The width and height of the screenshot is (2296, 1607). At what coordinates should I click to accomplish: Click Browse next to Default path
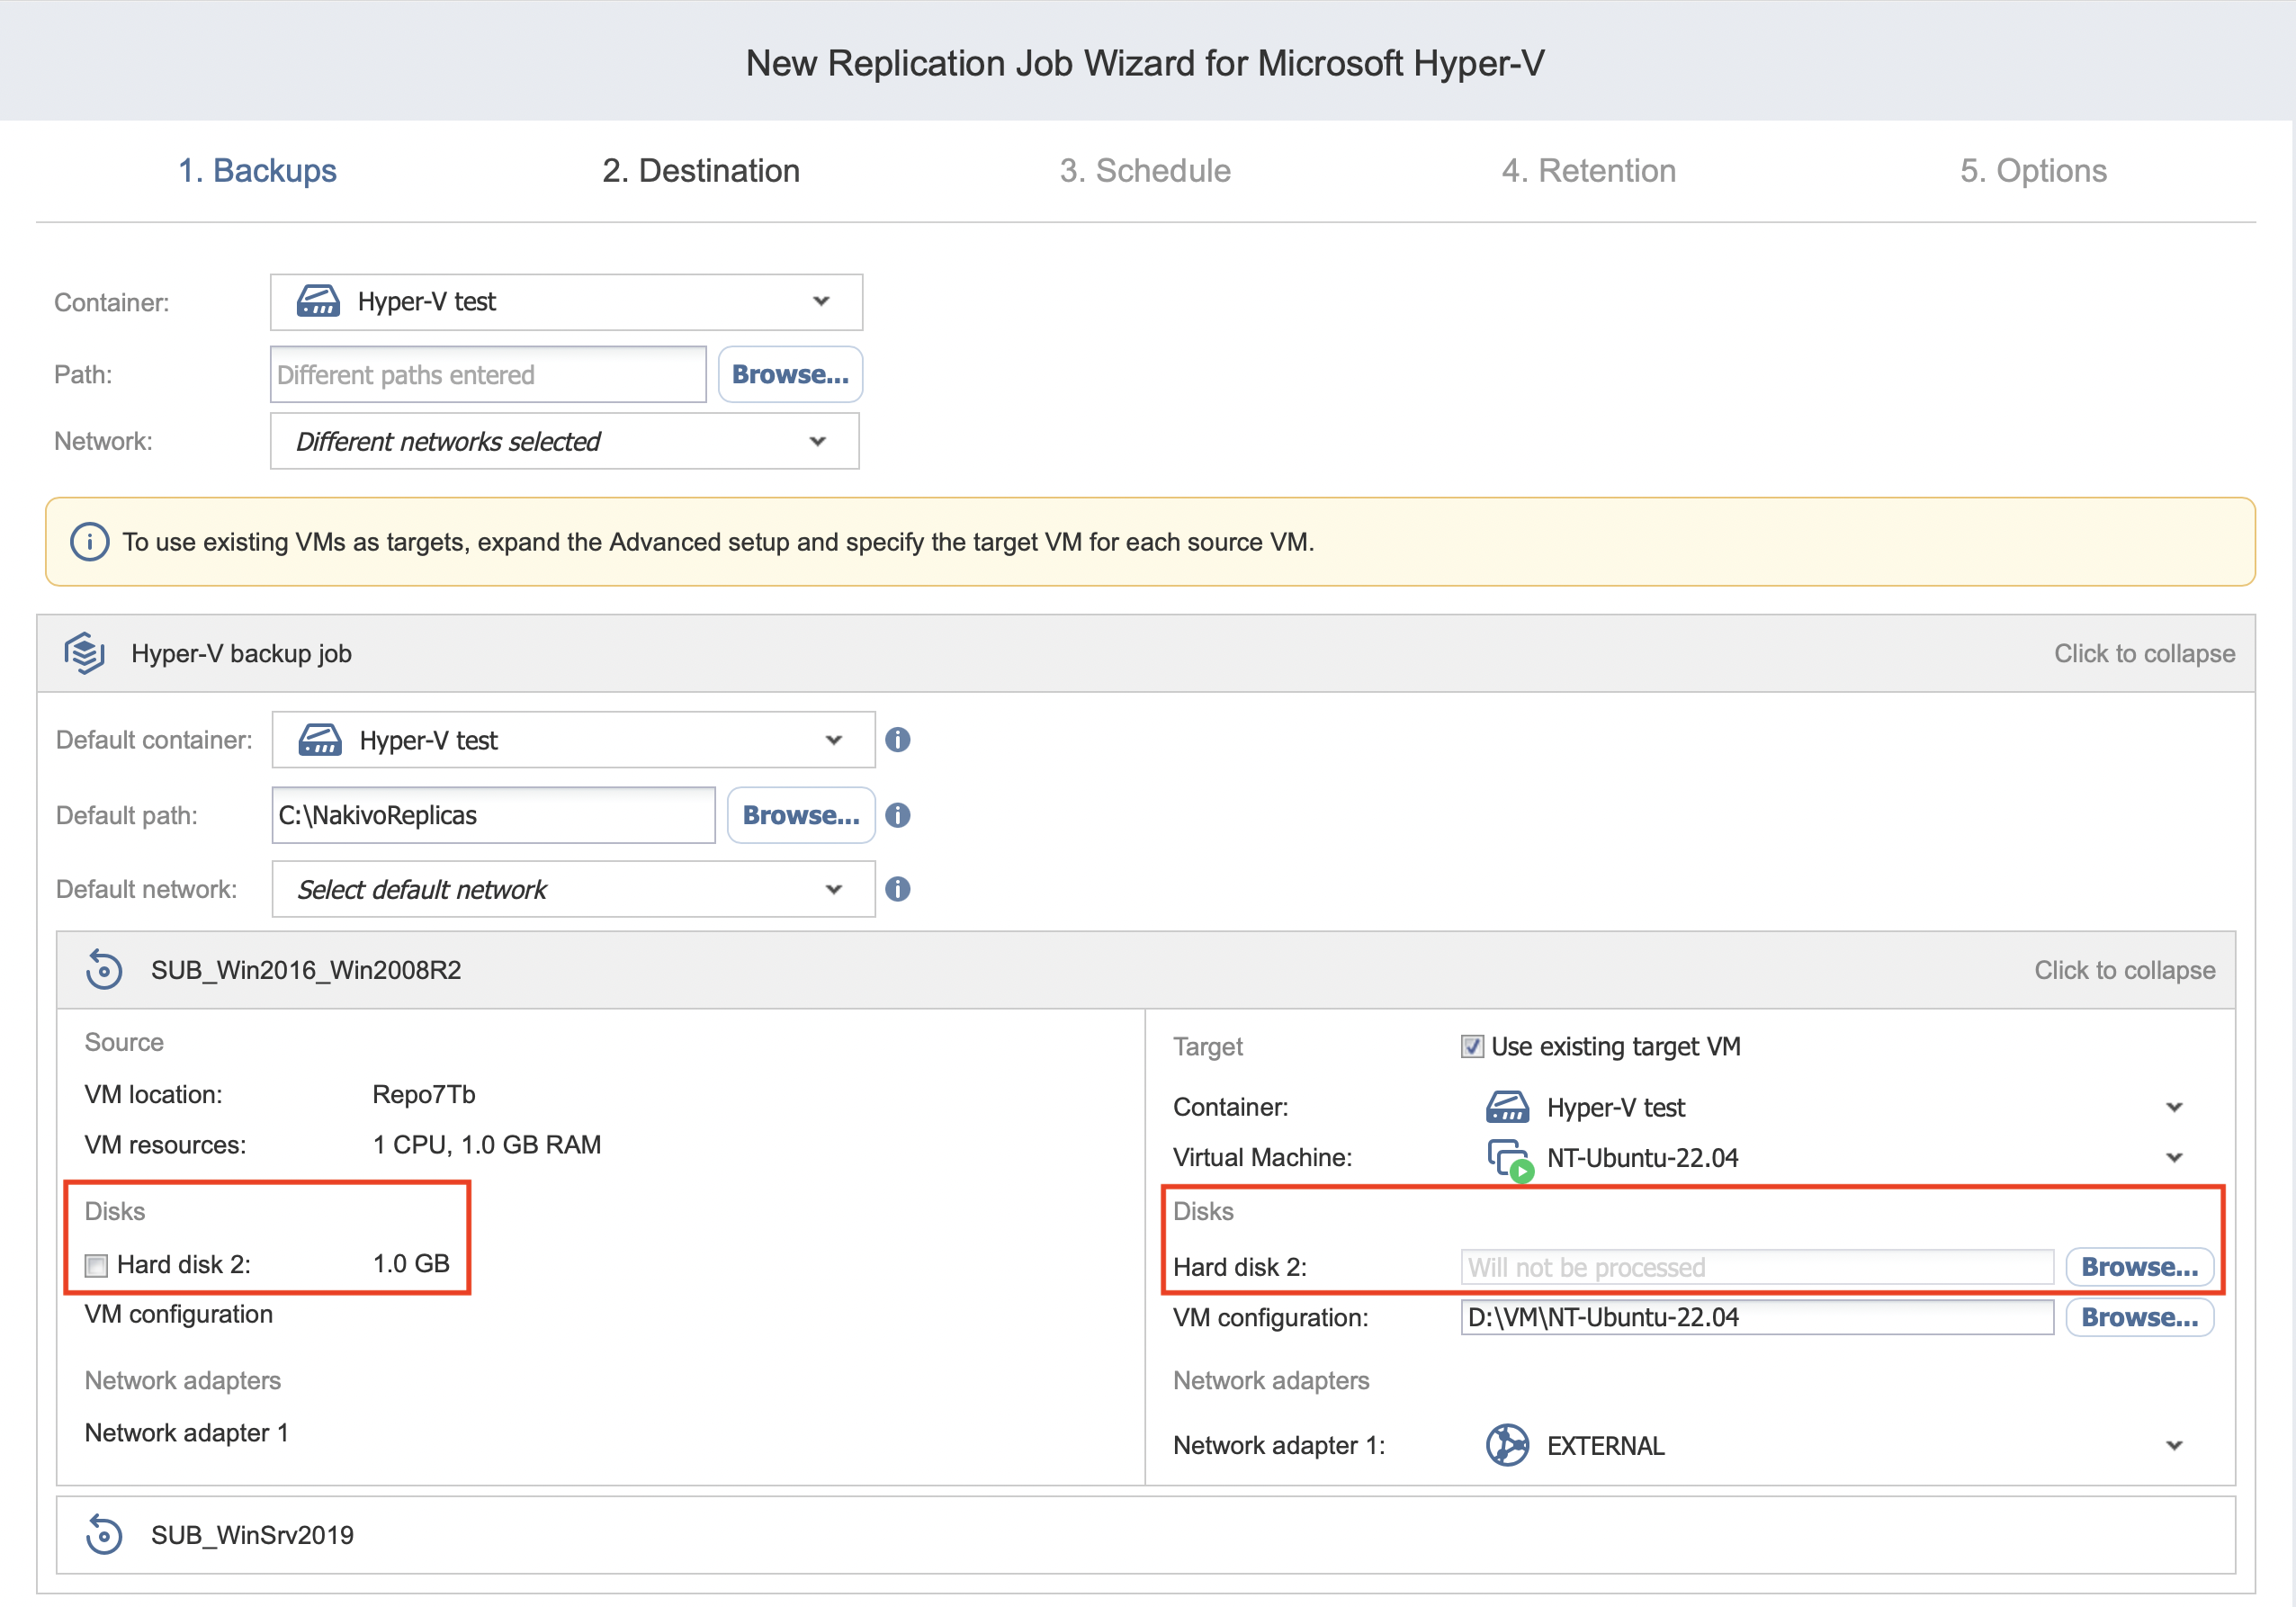click(x=800, y=815)
